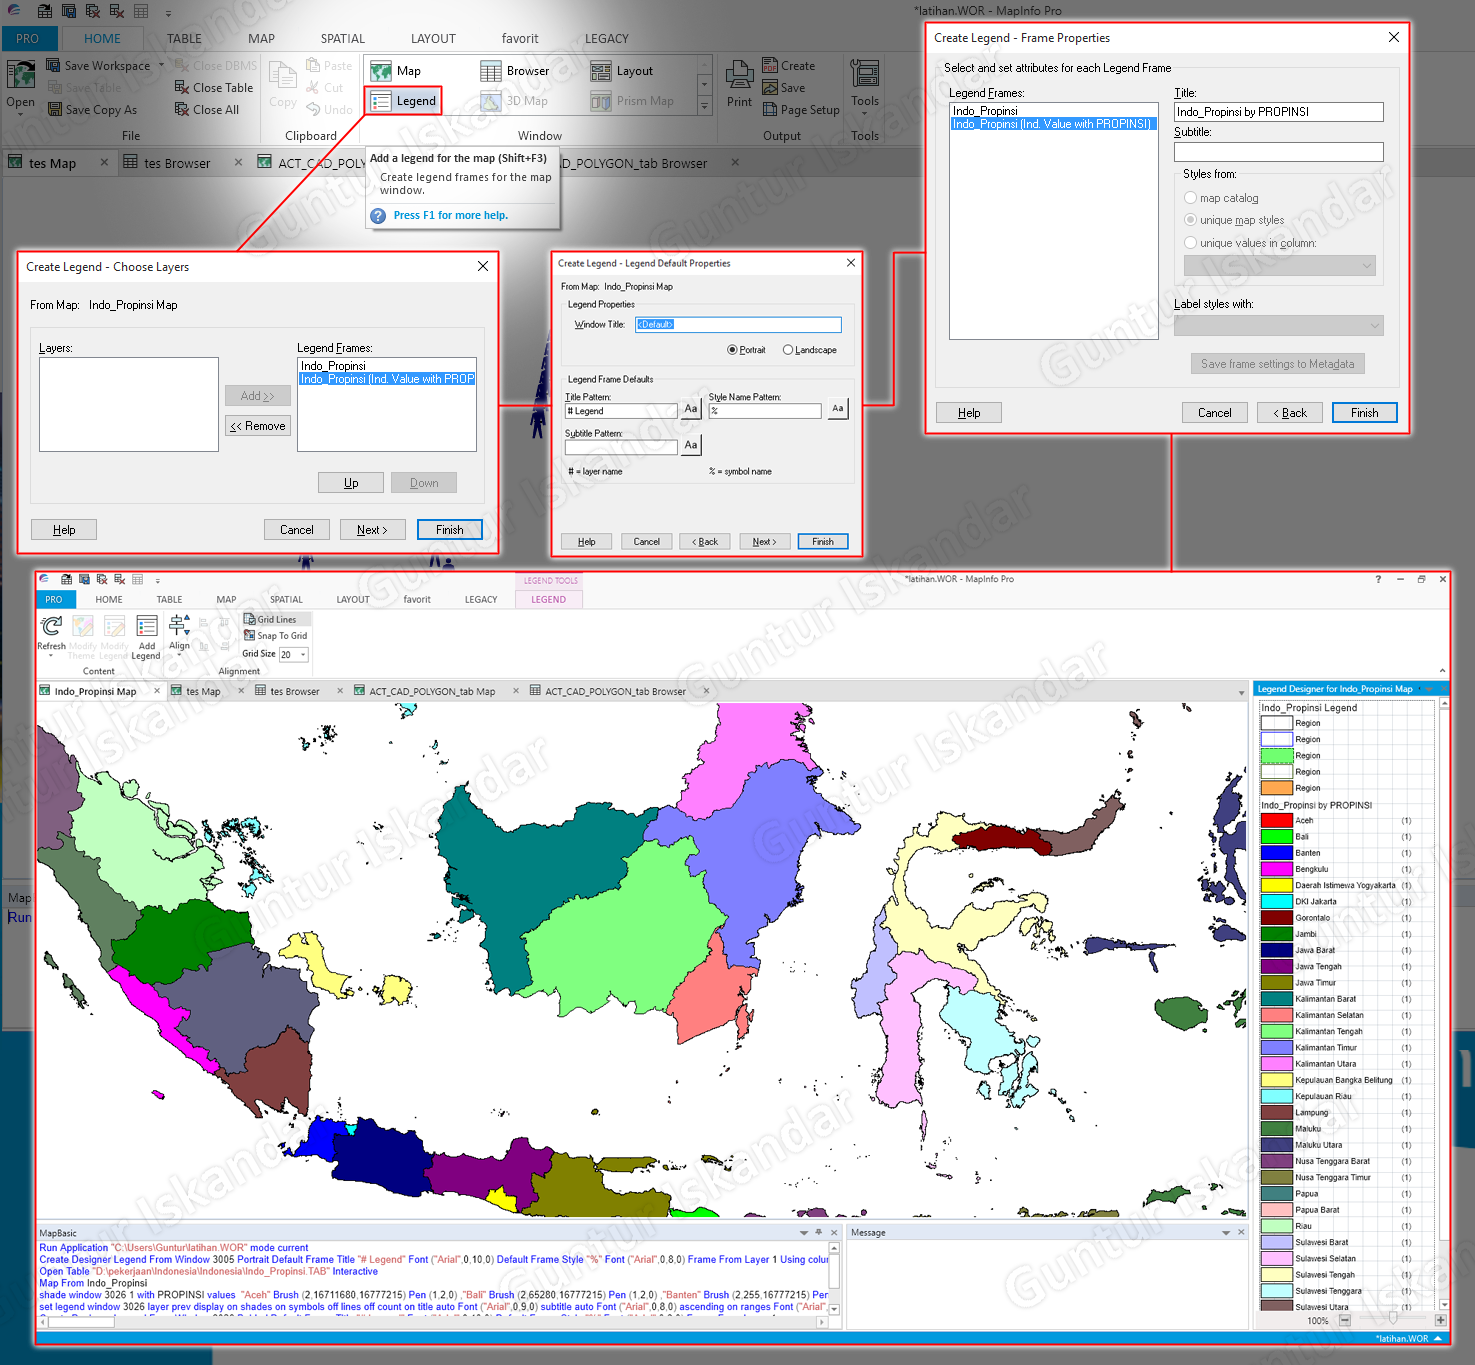Select the map catalog styles option
The height and width of the screenshot is (1365, 1475).
pos(1190,198)
